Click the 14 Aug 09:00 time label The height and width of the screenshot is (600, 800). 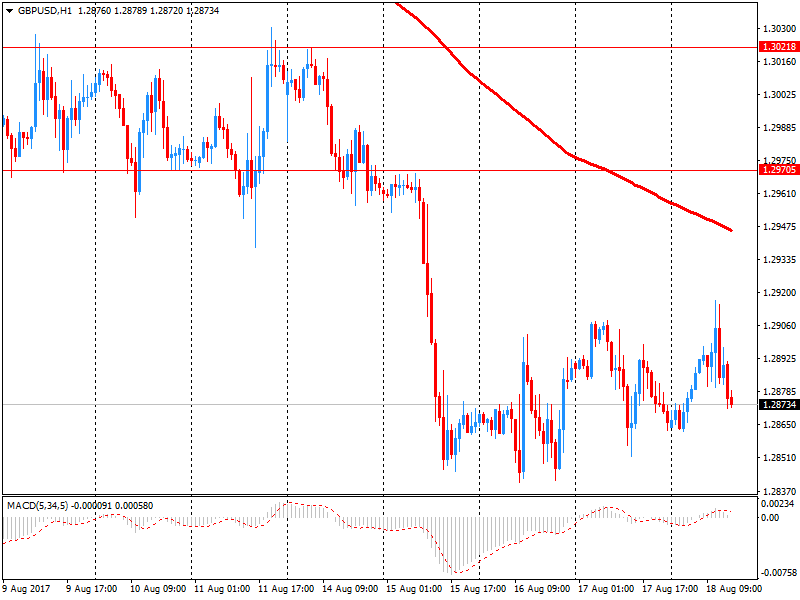350,589
